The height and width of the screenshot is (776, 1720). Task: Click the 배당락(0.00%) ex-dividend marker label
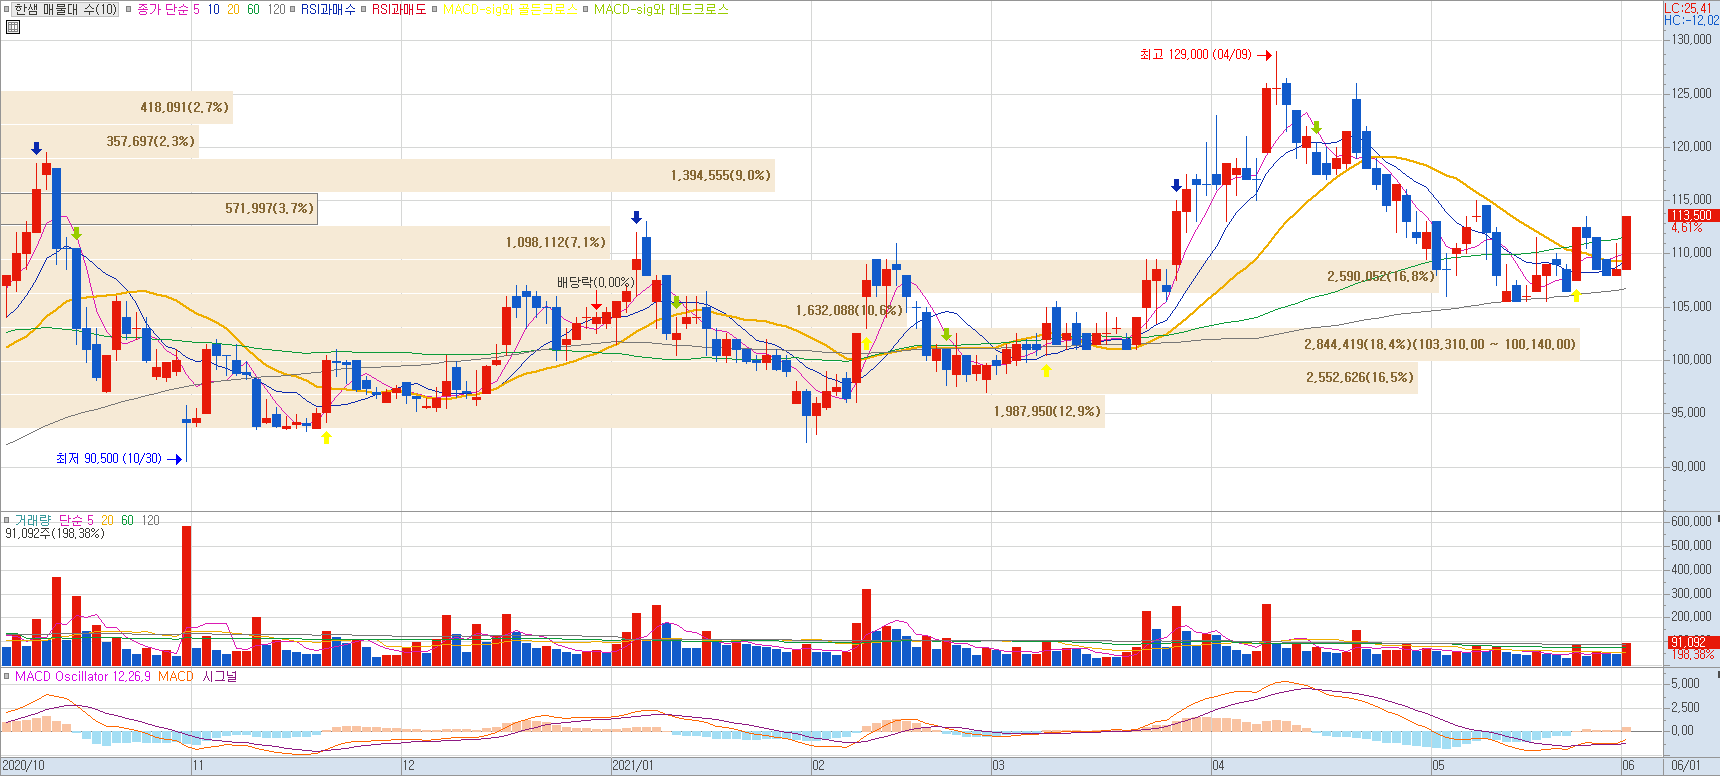pyautogui.click(x=596, y=283)
